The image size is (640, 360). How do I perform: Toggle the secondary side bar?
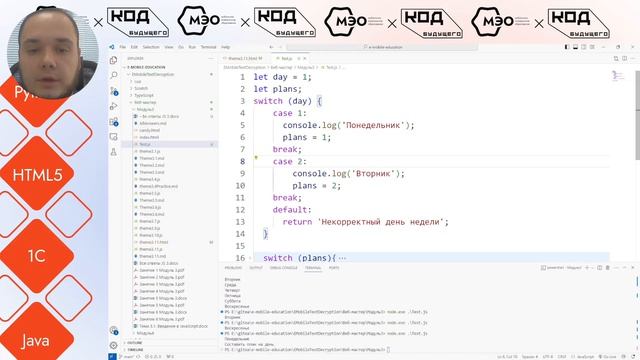point(584,47)
